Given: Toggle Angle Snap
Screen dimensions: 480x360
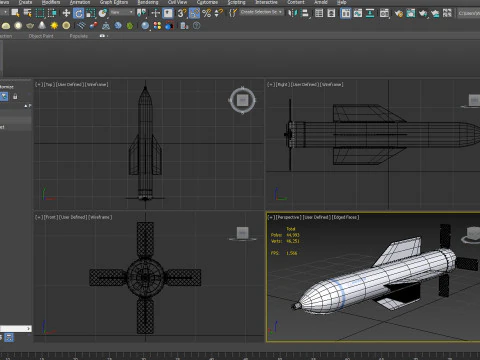Looking at the screenshot, I should click(194, 13).
